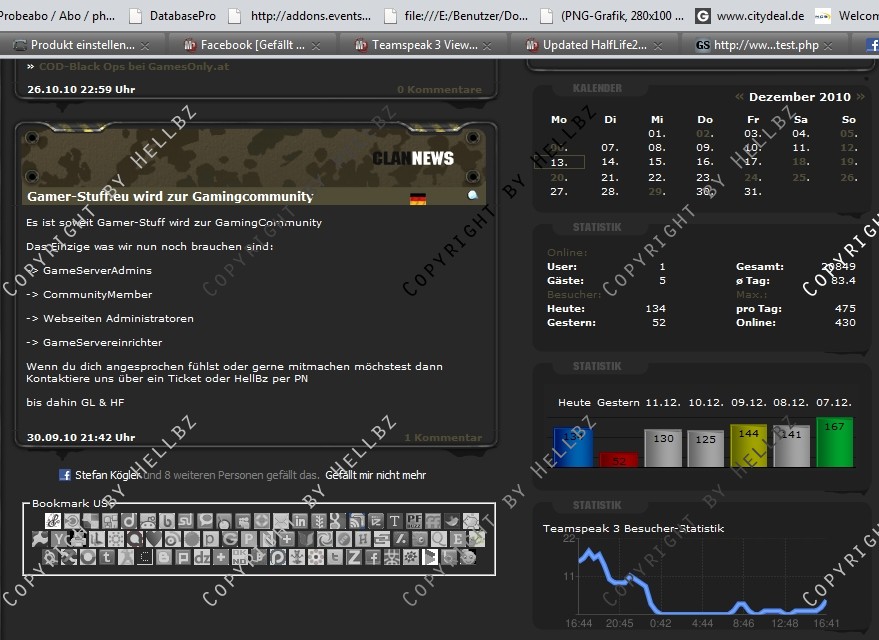Click the printer bookmark icon
The image size is (879, 640).
tap(77, 539)
